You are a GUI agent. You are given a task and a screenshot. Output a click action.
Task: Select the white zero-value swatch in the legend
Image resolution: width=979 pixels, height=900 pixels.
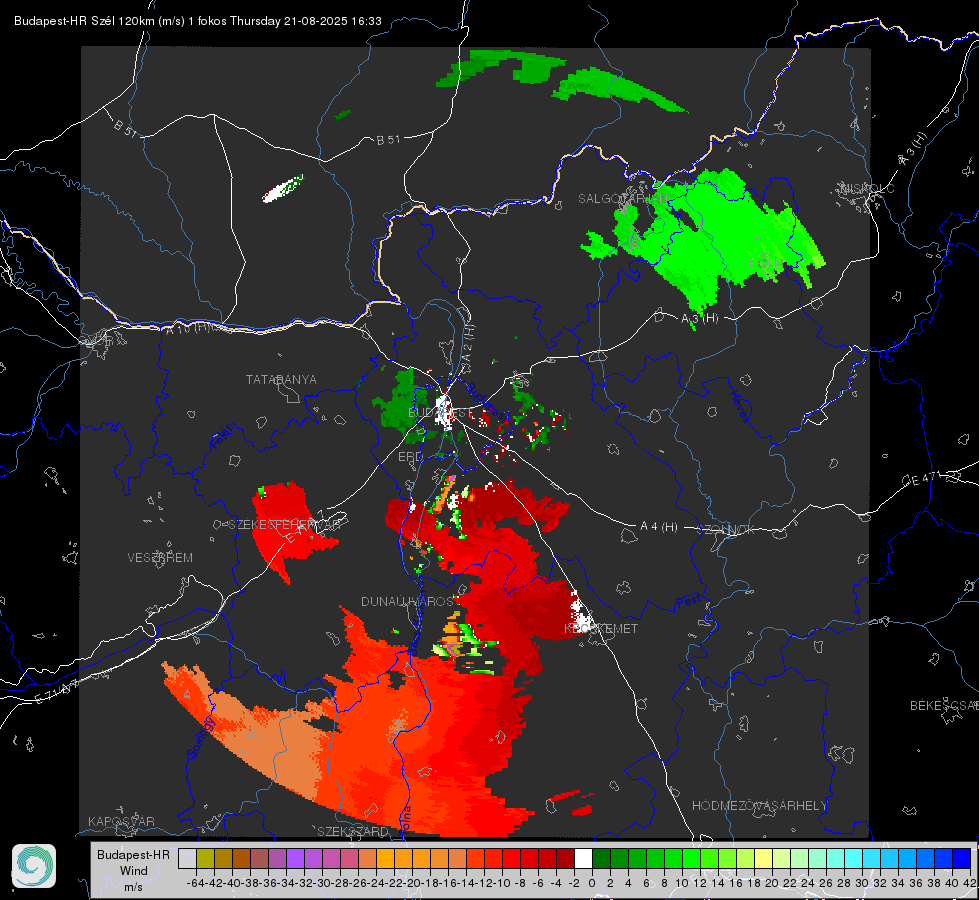pyautogui.click(x=583, y=859)
